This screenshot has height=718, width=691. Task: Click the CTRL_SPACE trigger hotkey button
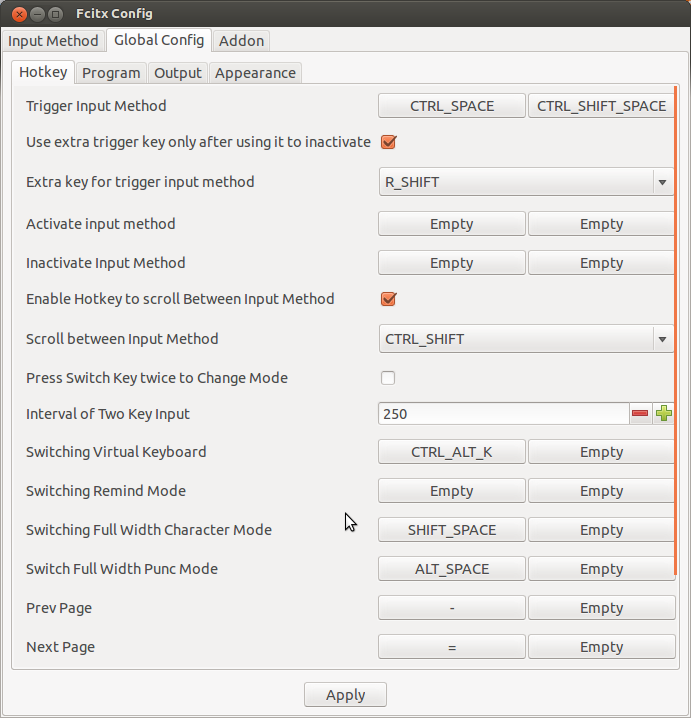pos(452,106)
